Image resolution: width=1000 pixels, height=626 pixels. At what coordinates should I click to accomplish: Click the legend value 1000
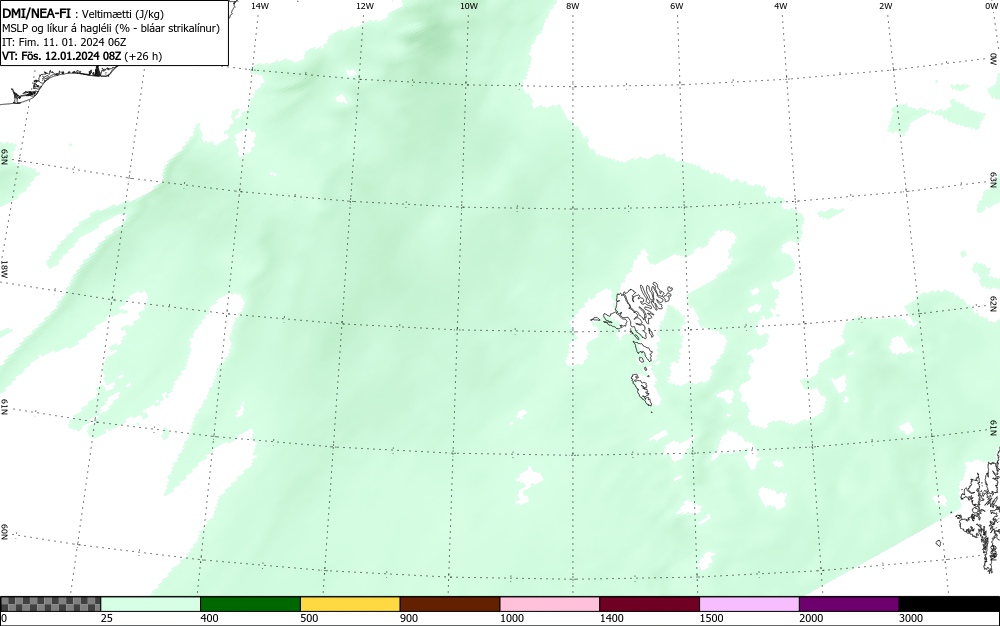tap(512, 618)
